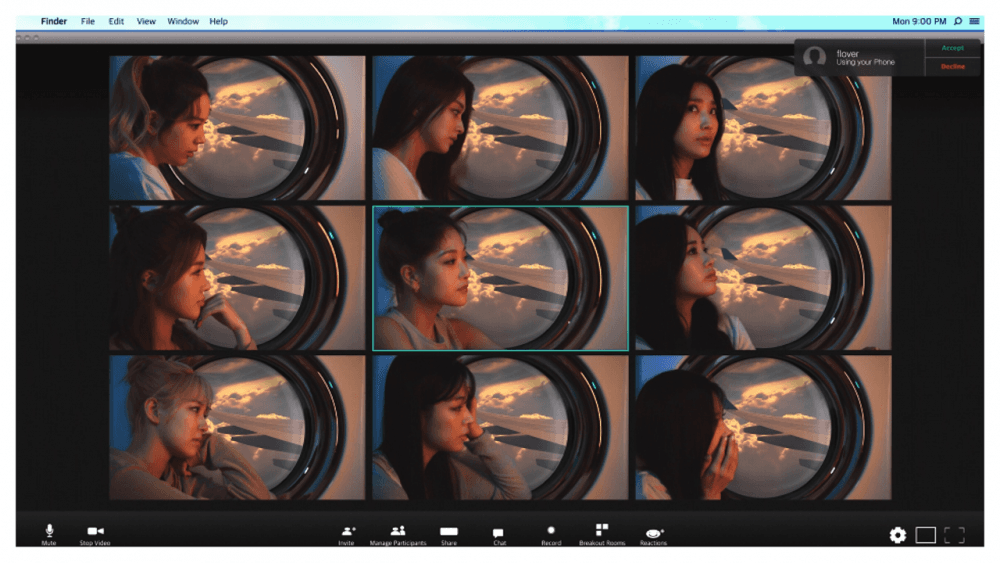Open Manage Participants panel

[x=398, y=534]
